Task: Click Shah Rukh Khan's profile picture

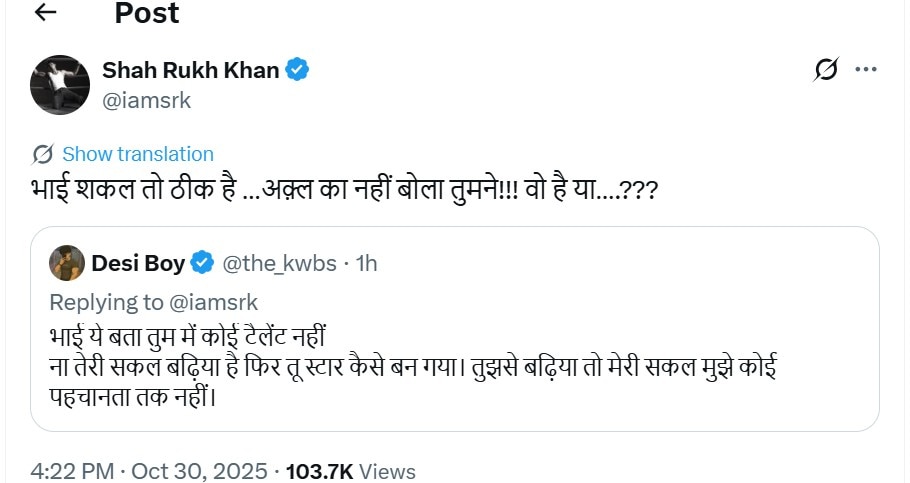Action: 61,84
